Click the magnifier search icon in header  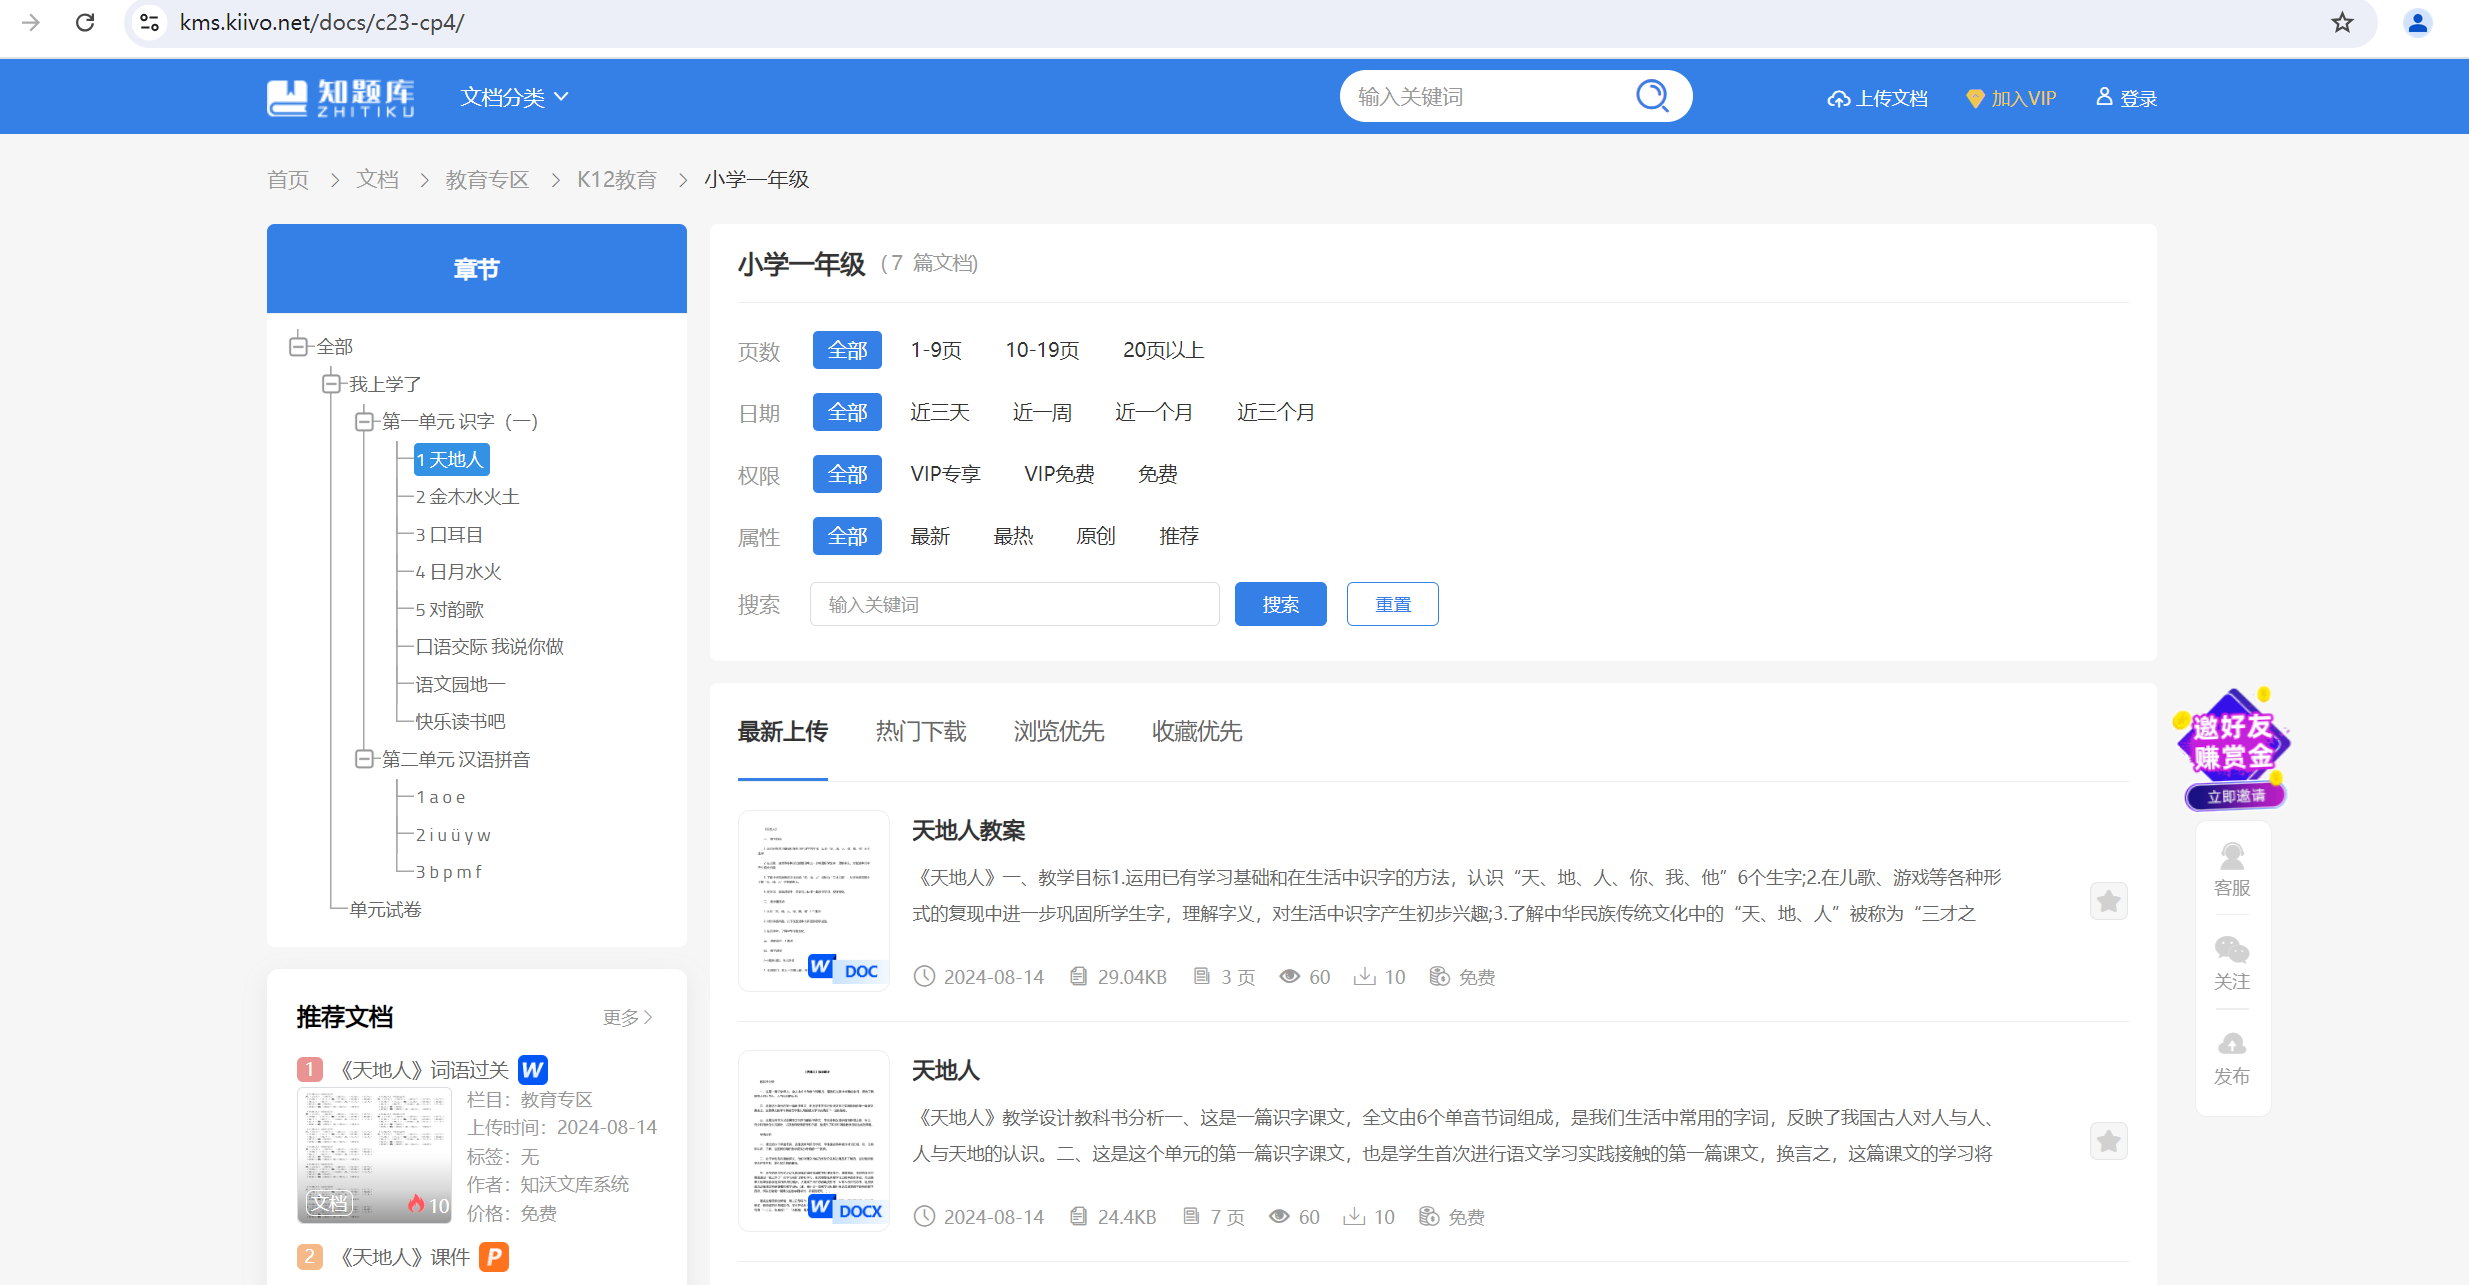(x=1652, y=96)
